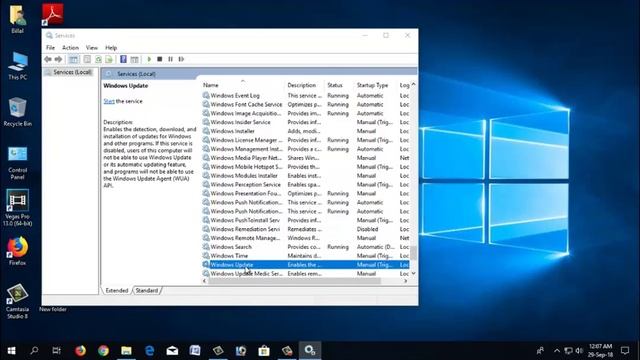Open the Windows Start menu
This screenshot has width=640, height=360.
pos(11,351)
